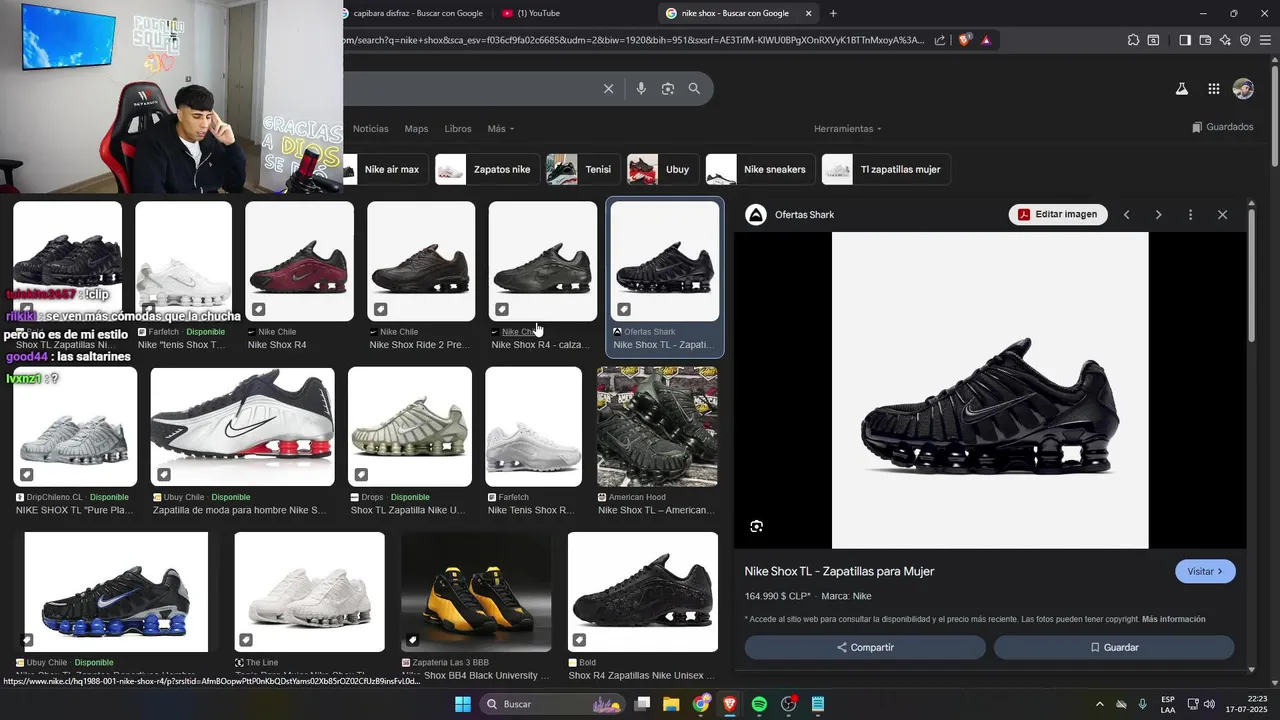Image resolution: width=1280 pixels, height=720 pixels.
Task: Show hidden system tray icons
Action: [x=1099, y=704]
